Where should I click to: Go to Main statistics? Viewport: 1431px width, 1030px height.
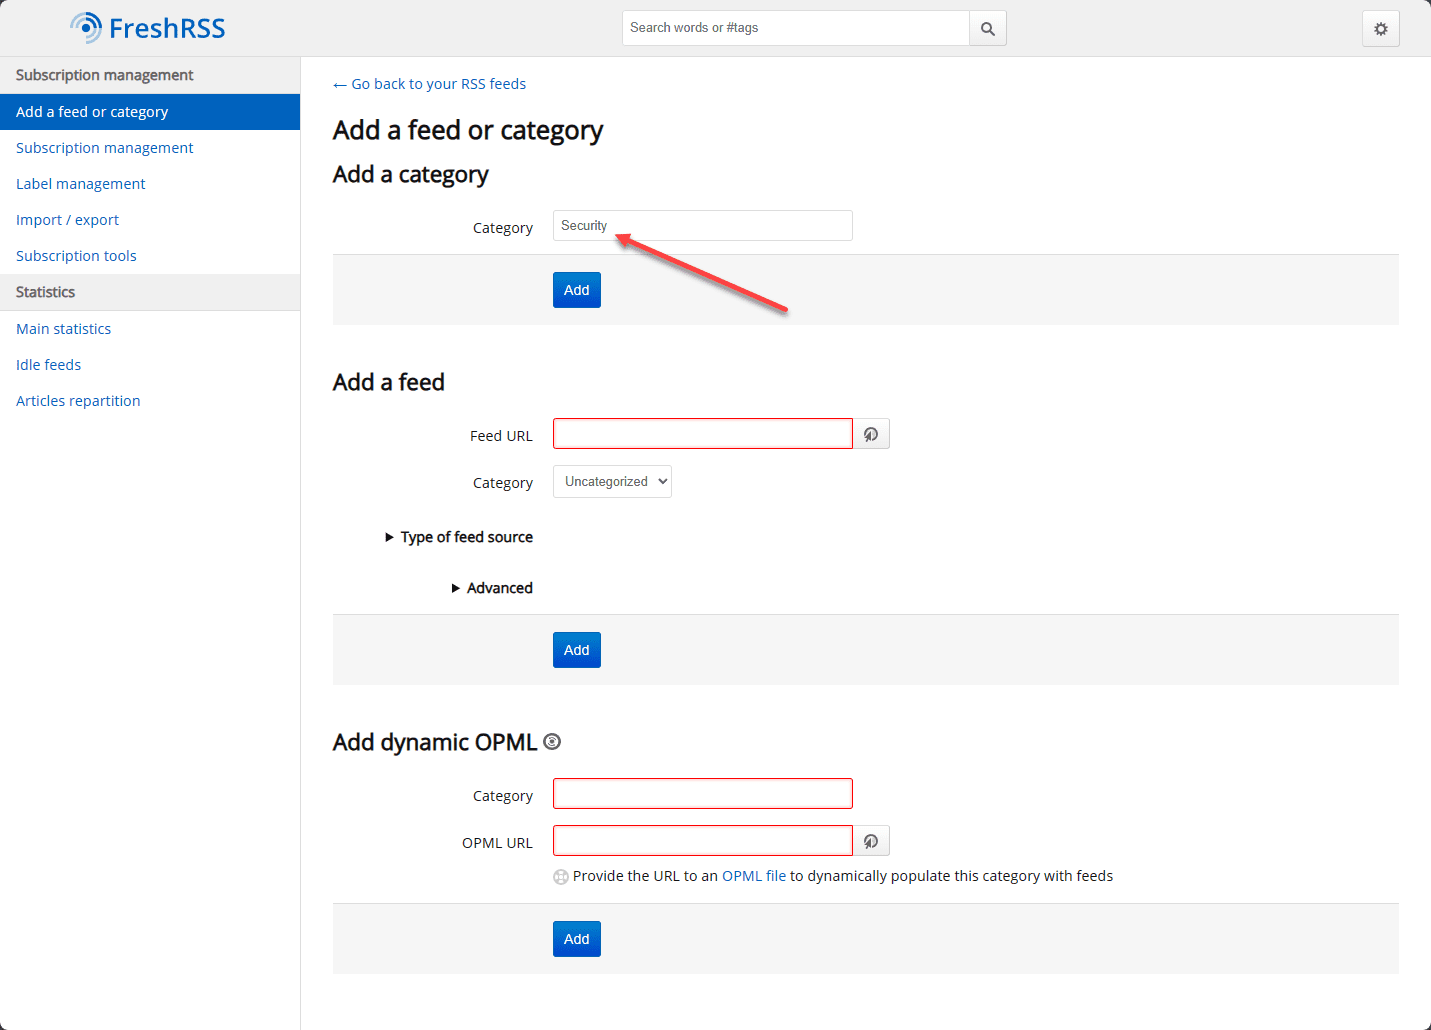(x=64, y=329)
